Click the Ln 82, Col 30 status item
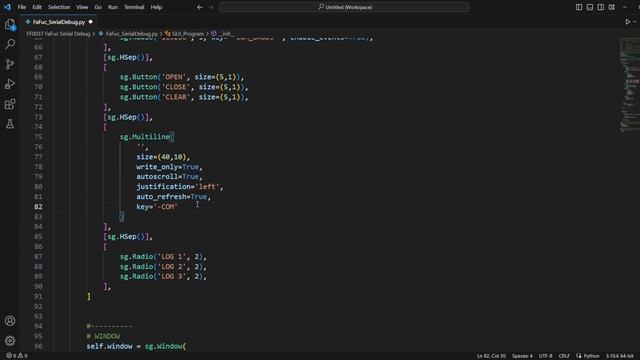Image resolution: width=640 pixels, height=360 pixels. pyautogui.click(x=491, y=356)
